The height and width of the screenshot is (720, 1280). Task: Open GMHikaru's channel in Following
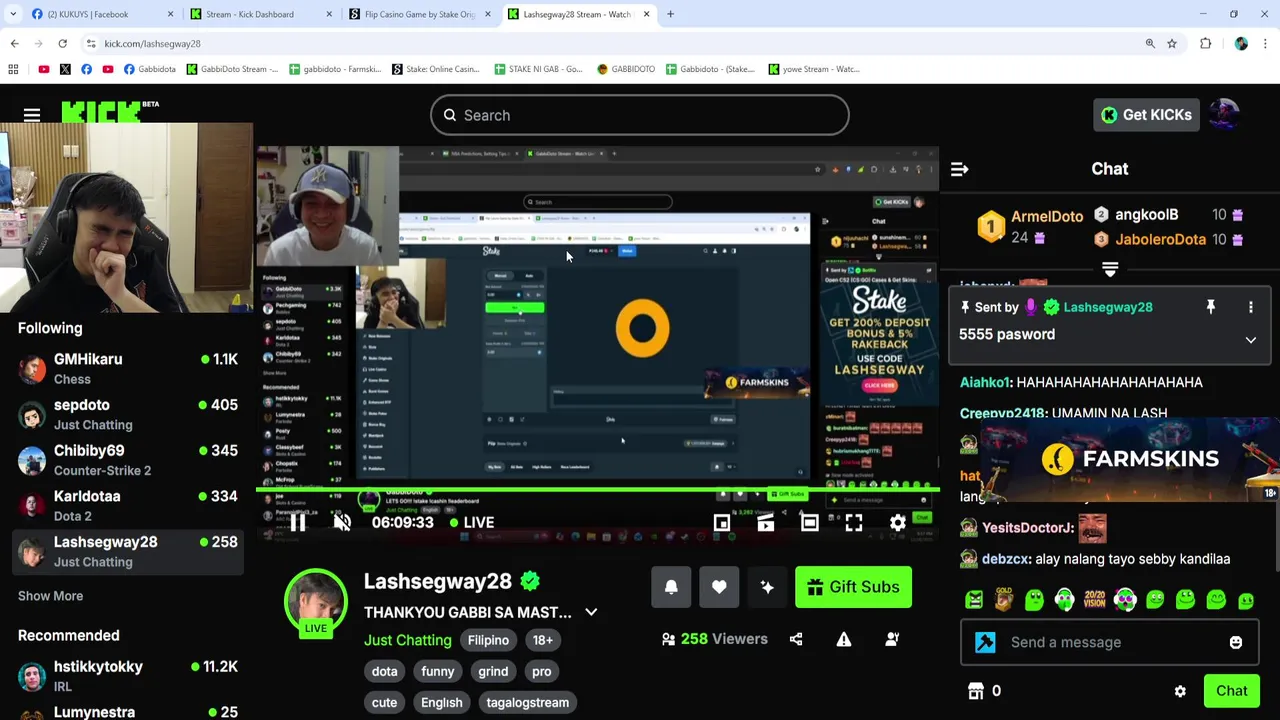[x=127, y=368]
